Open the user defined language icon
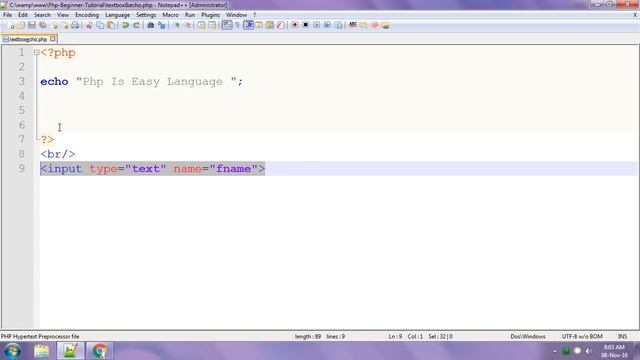This screenshot has width=640, height=360. pyautogui.click(x=259, y=25)
